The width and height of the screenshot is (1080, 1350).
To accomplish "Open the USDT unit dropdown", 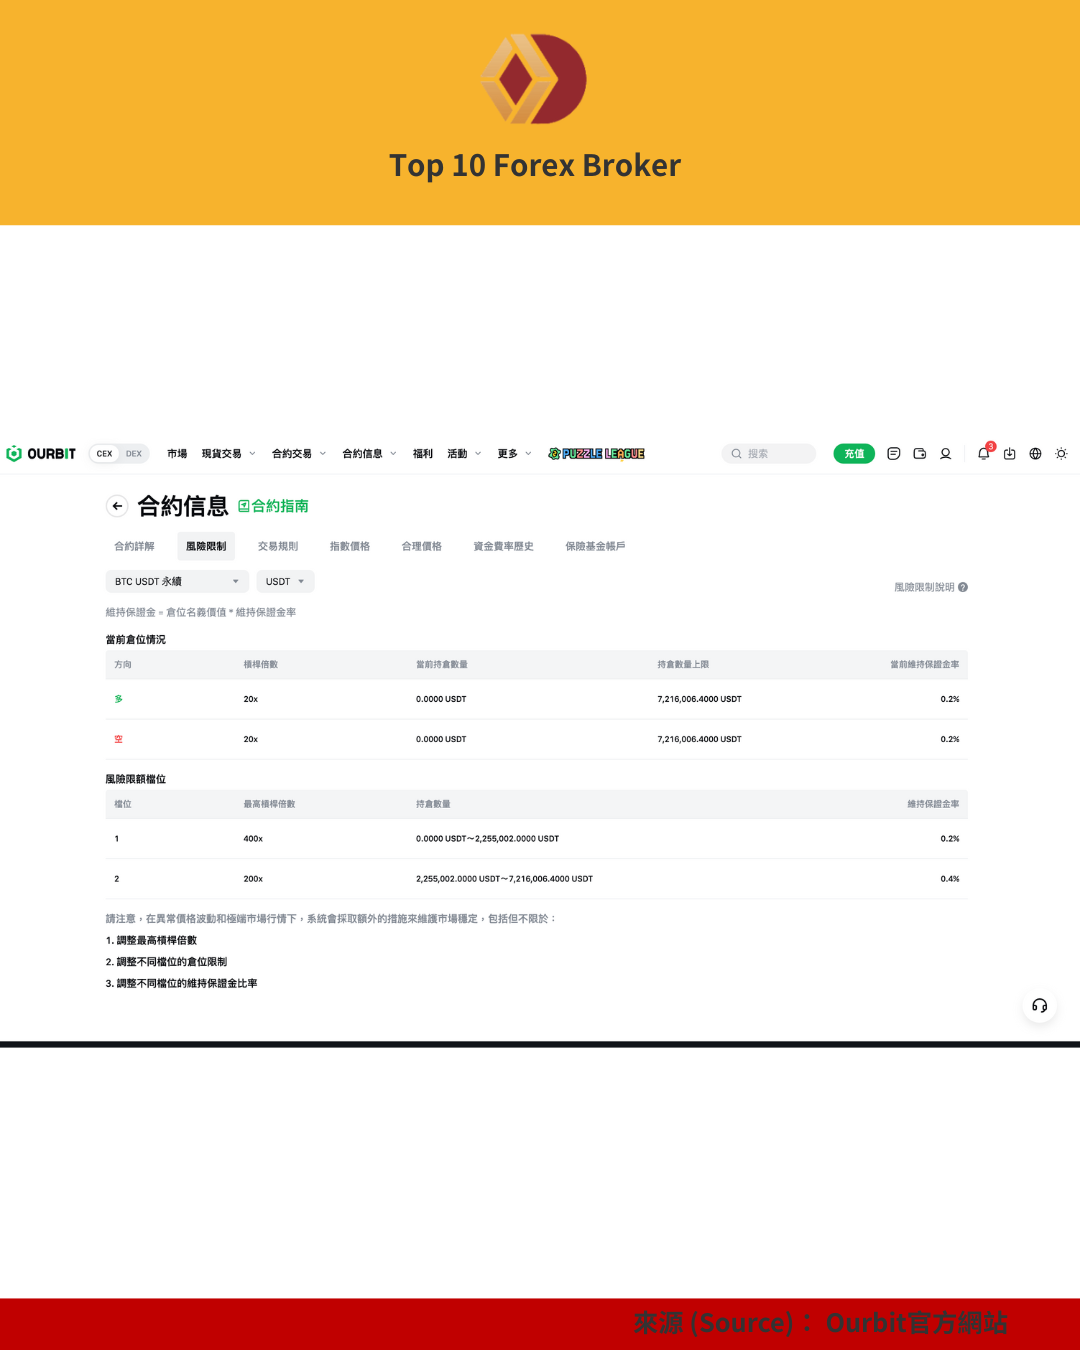I will click(x=285, y=582).
